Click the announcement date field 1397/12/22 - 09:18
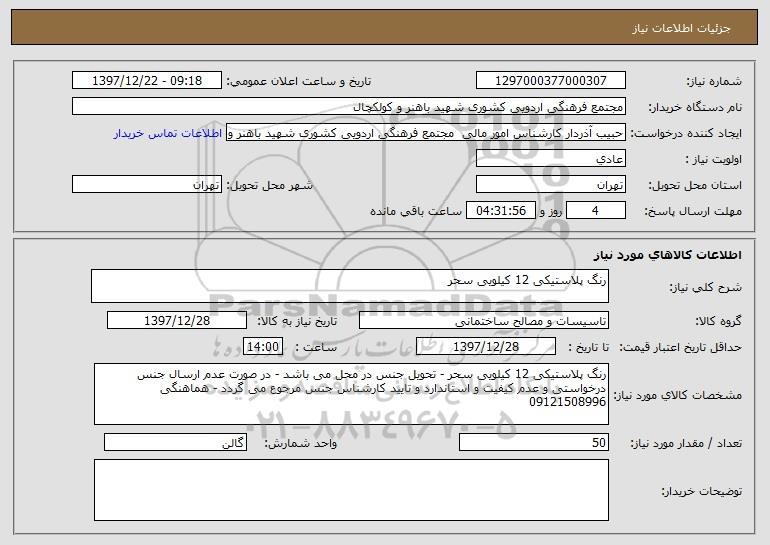This screenshot has width=770, height=545. point(147,81)
